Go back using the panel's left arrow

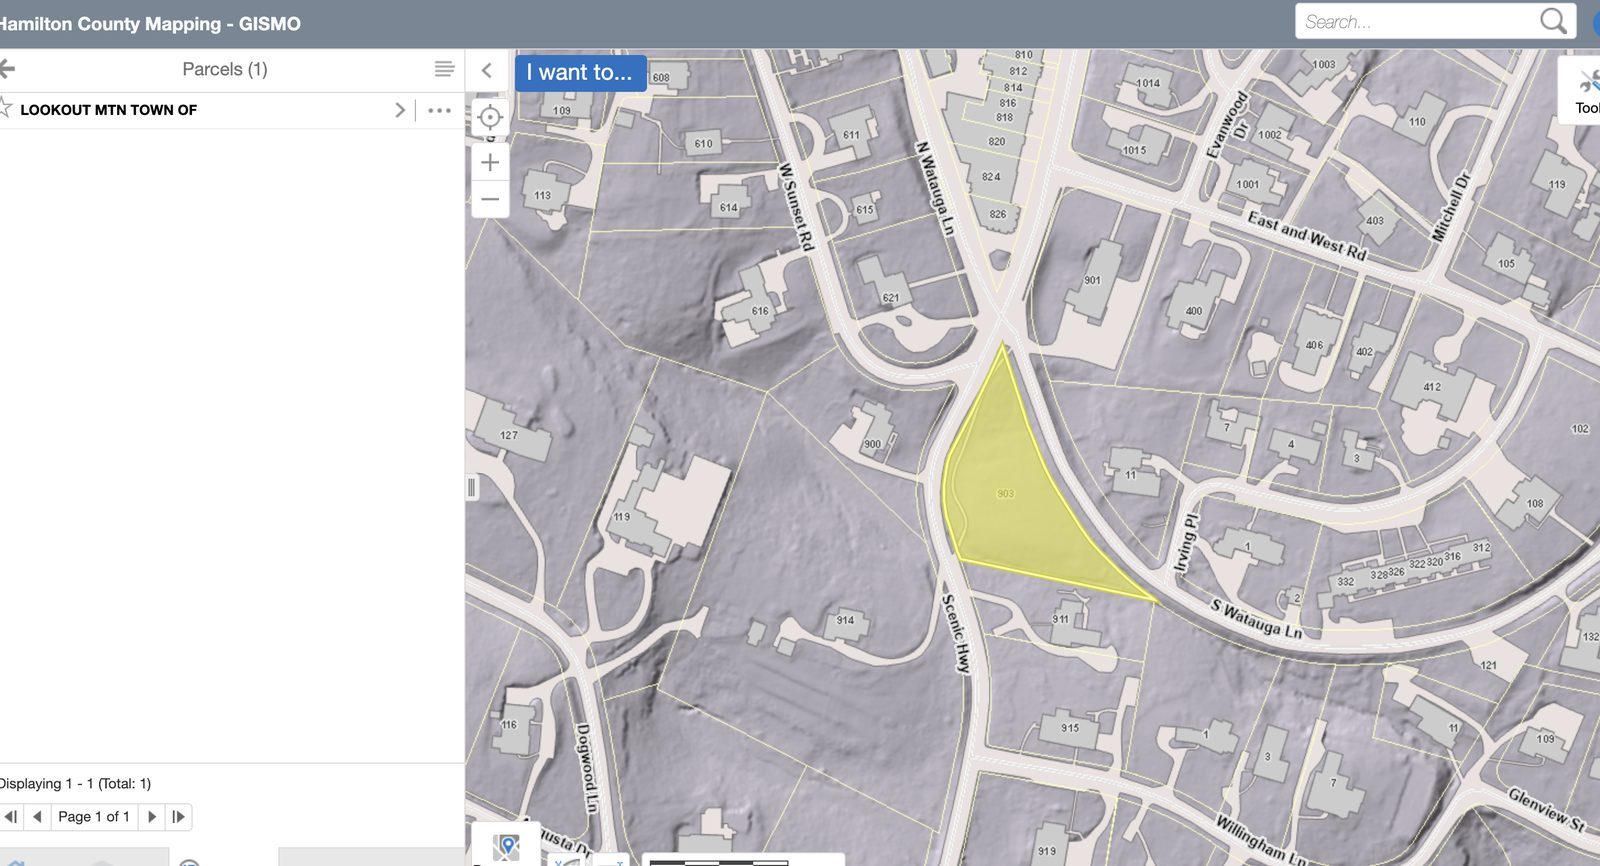[x=7, y=69]
